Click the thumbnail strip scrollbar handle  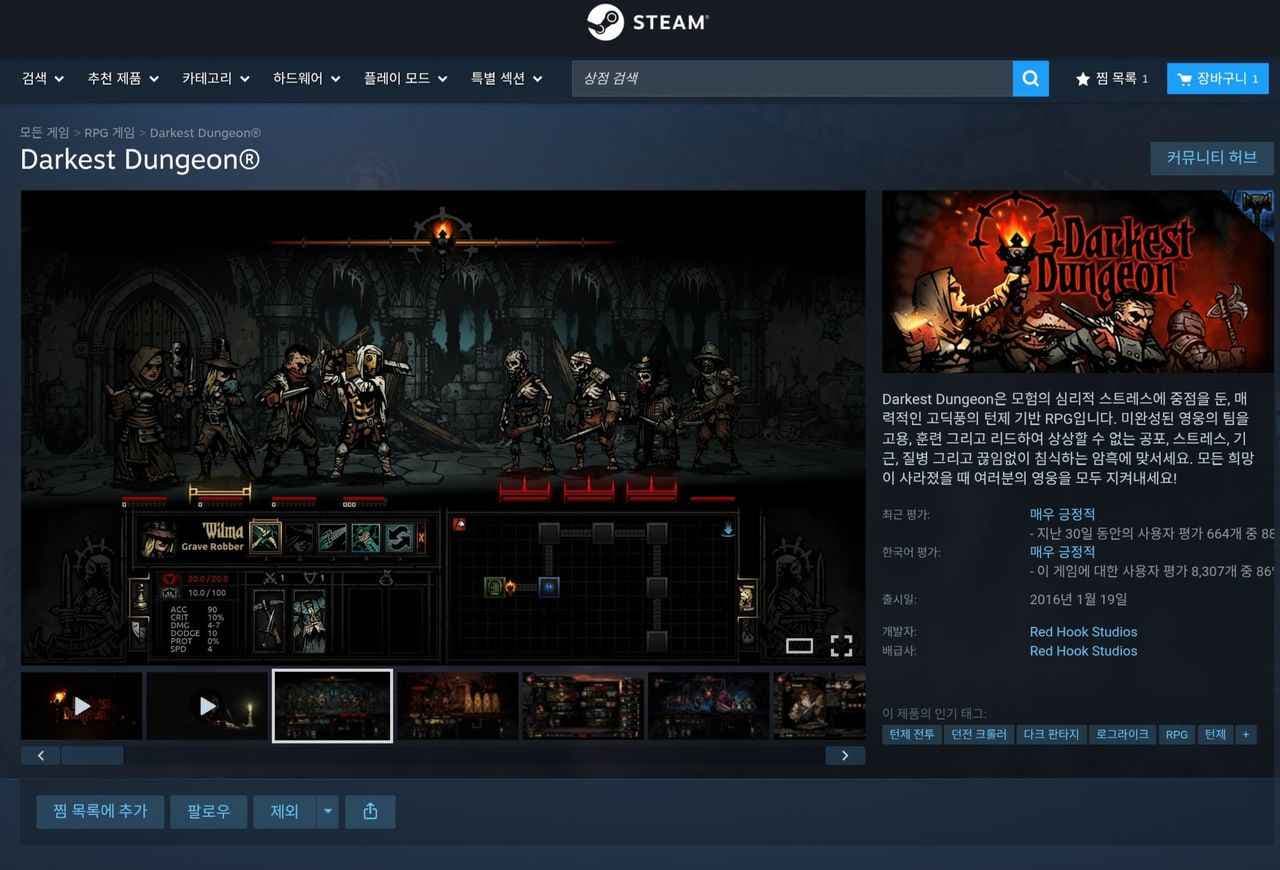92,755
